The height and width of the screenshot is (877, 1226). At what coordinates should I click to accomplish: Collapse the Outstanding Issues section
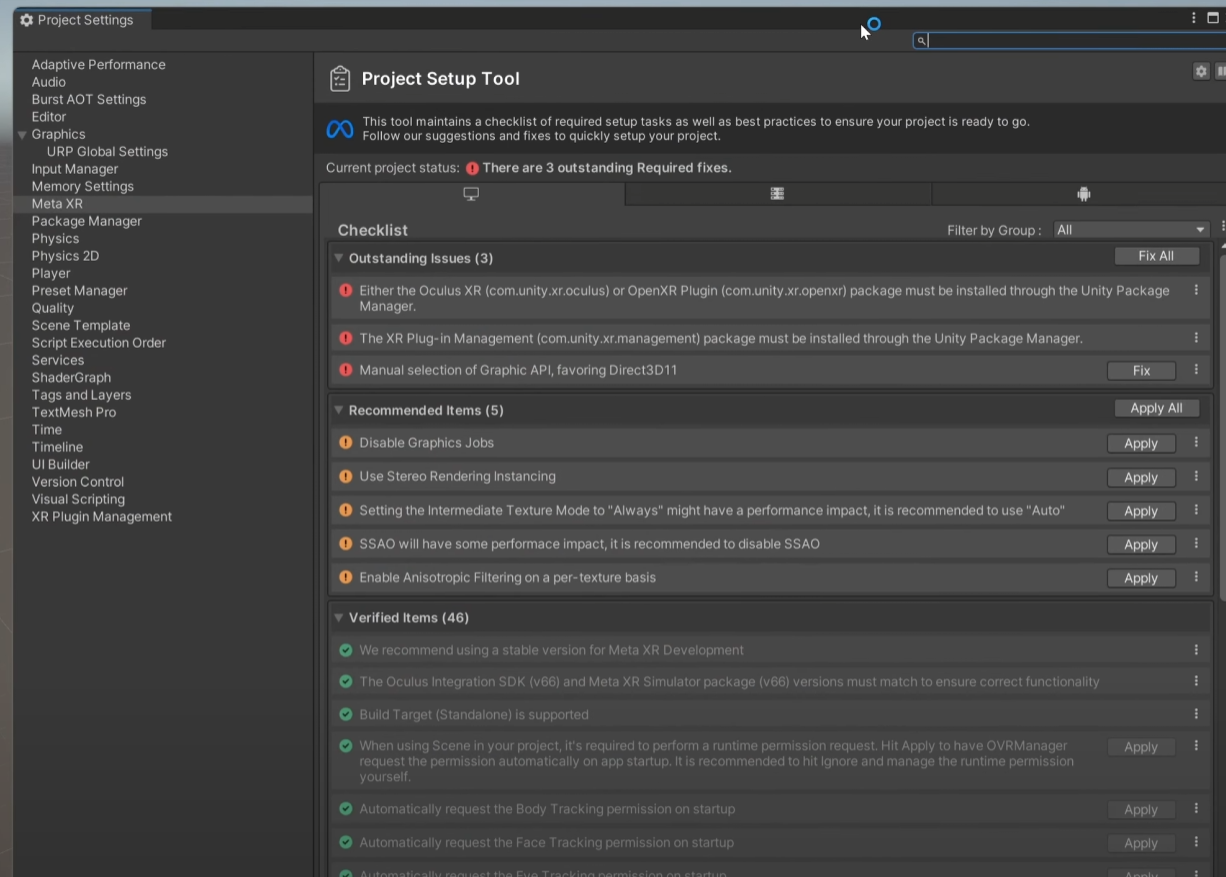tap(339, 258)
